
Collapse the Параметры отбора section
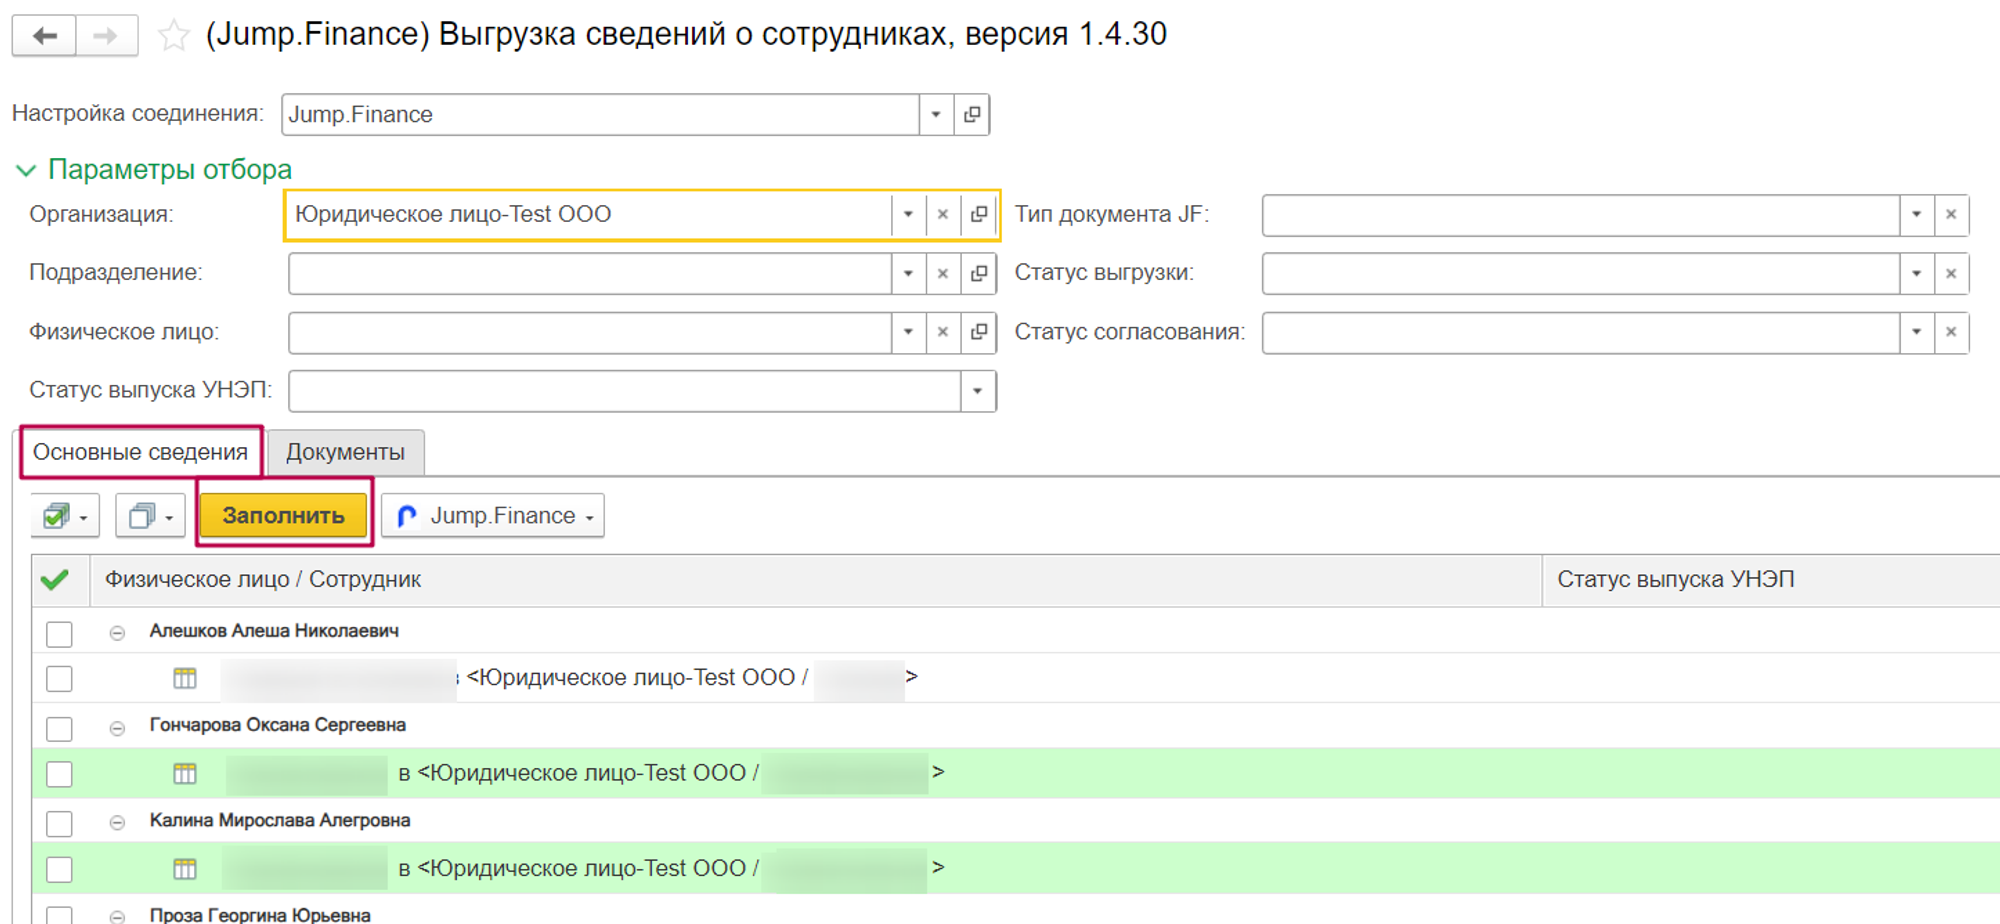pyautogui.click(x=26, y=171)
